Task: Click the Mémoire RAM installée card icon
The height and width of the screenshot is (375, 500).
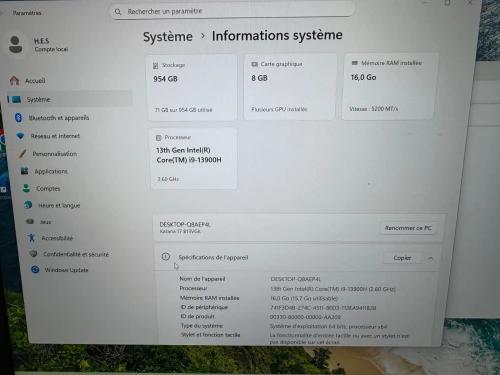Action: tap(355, 63)
